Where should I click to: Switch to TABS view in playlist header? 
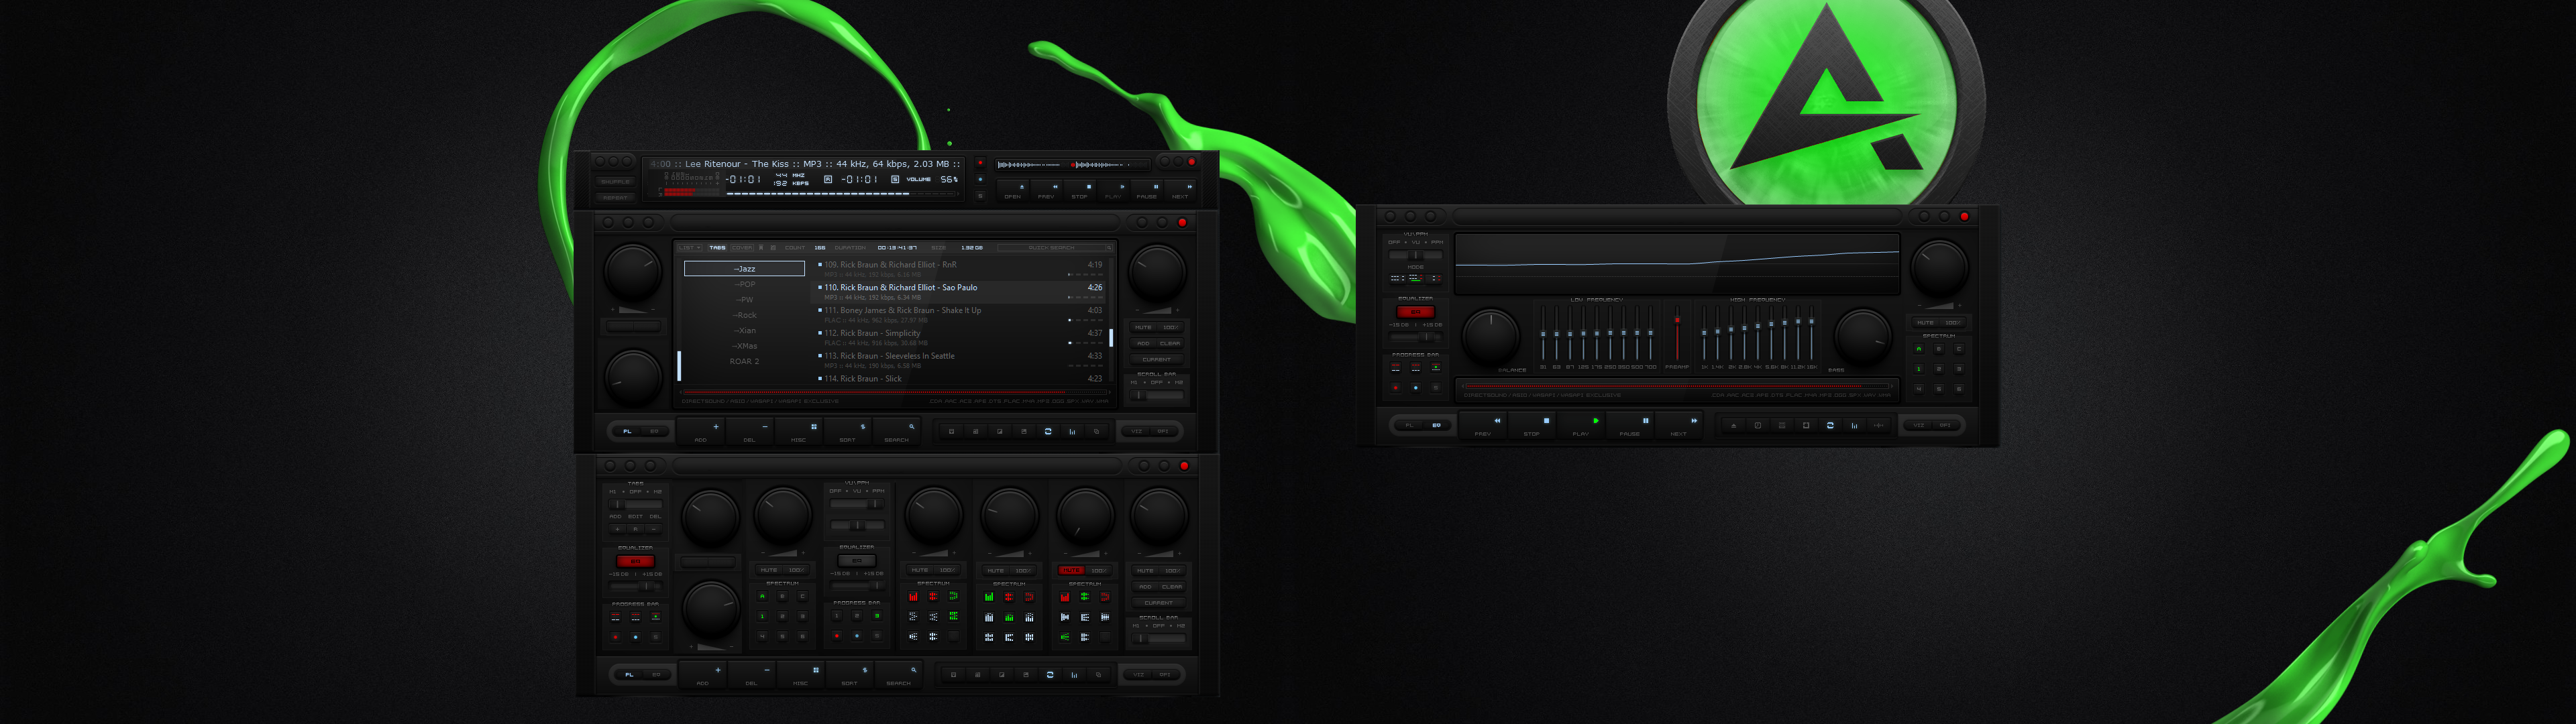pyautogui.click(x=717, y=247)
